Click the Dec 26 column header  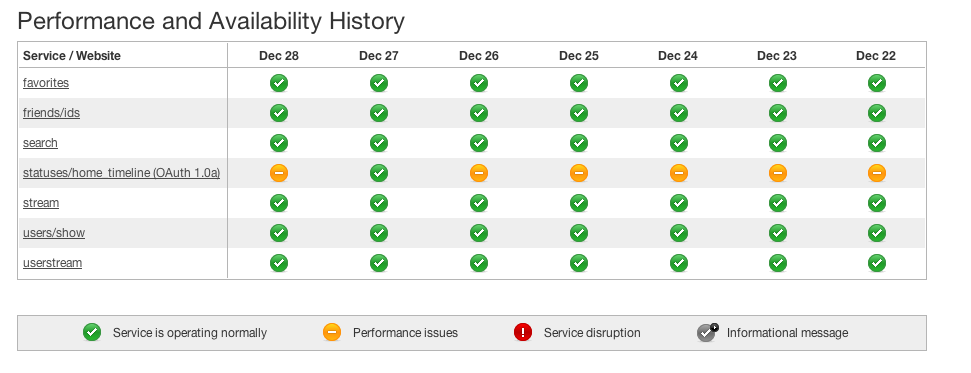[x=479, y=56]
